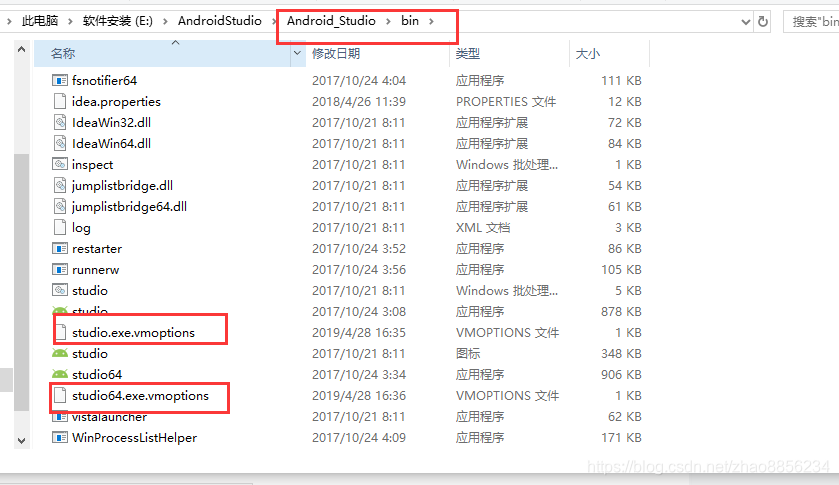Click the 878 KB size cell
Image resolution: width=839 pixels, height=485 pixels.
621,312
